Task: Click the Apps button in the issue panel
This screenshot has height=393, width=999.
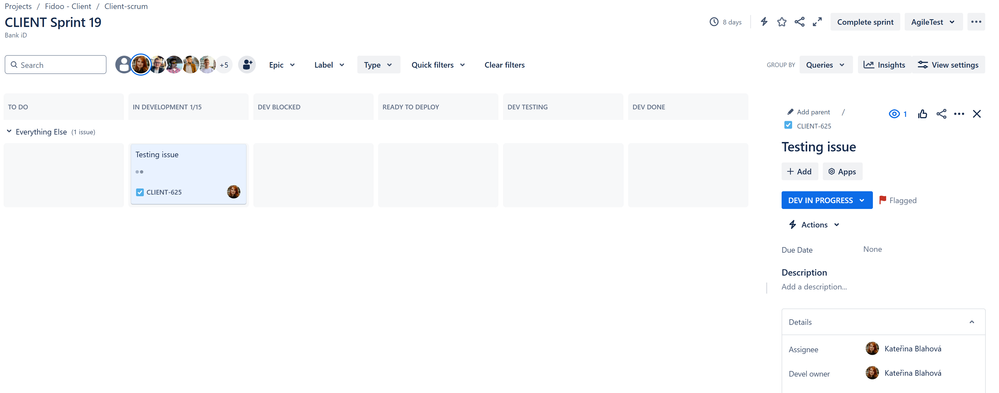Action: [x=842, y=171]
